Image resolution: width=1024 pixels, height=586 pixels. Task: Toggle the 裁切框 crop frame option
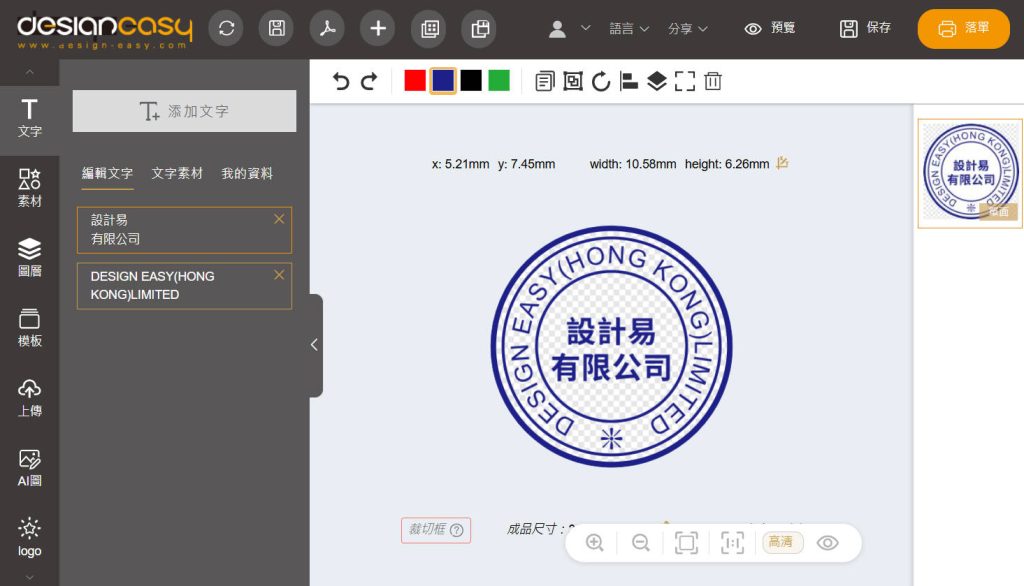click(x=436, y=530)
